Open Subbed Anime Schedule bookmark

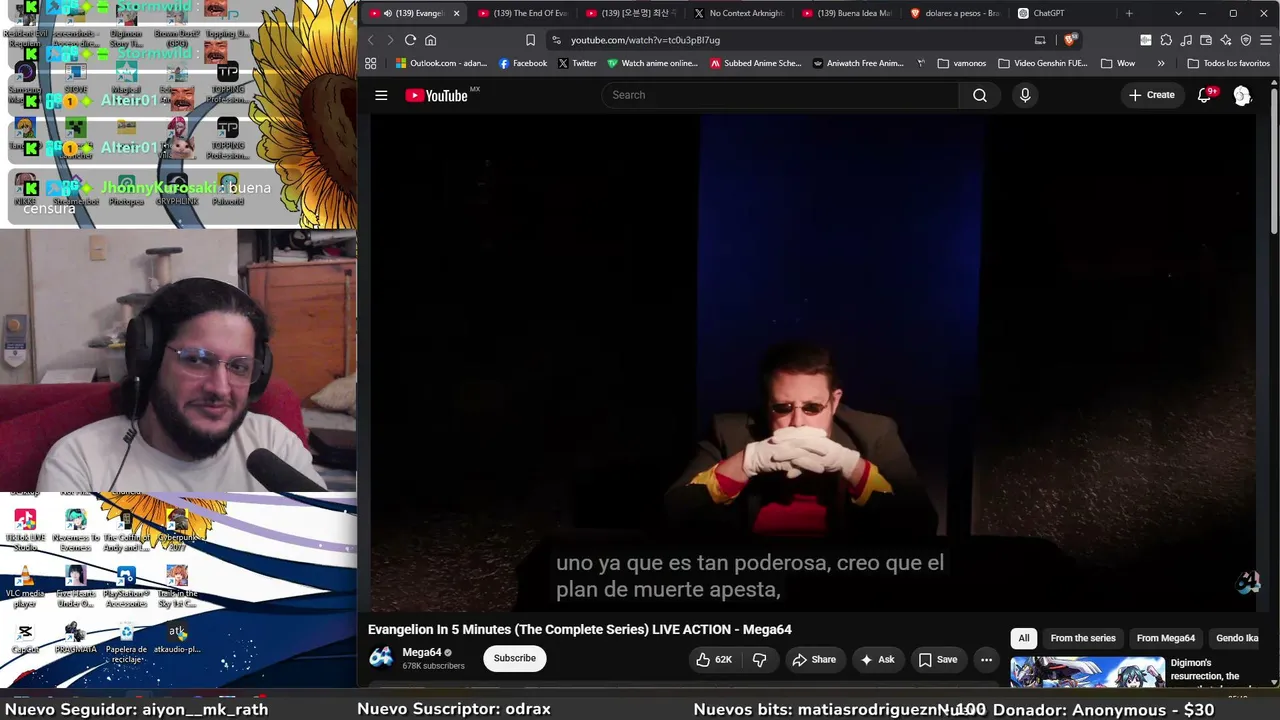tap(756, 63)
